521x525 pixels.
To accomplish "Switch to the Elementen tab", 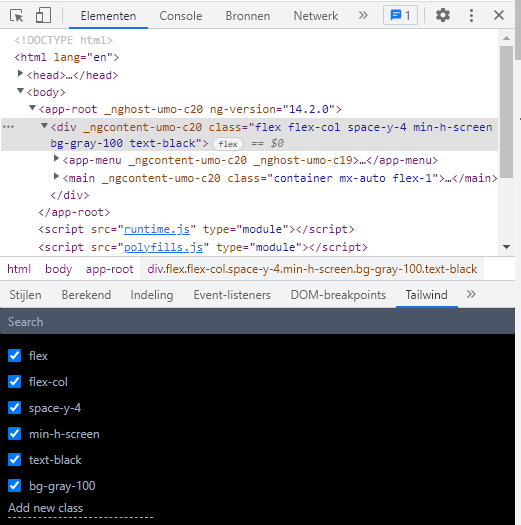I will (x=108, y=16).
